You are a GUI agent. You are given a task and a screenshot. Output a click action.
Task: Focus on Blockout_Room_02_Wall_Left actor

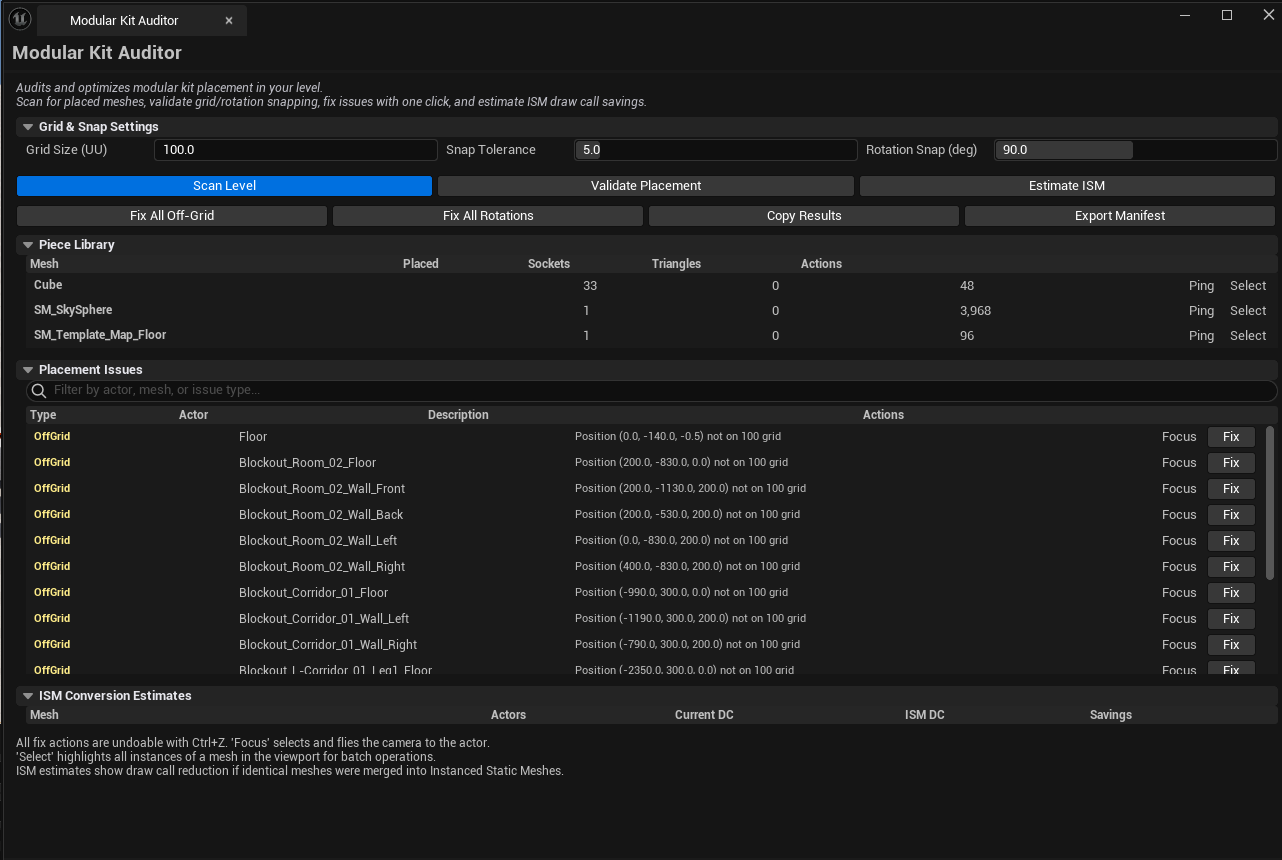1179,541
